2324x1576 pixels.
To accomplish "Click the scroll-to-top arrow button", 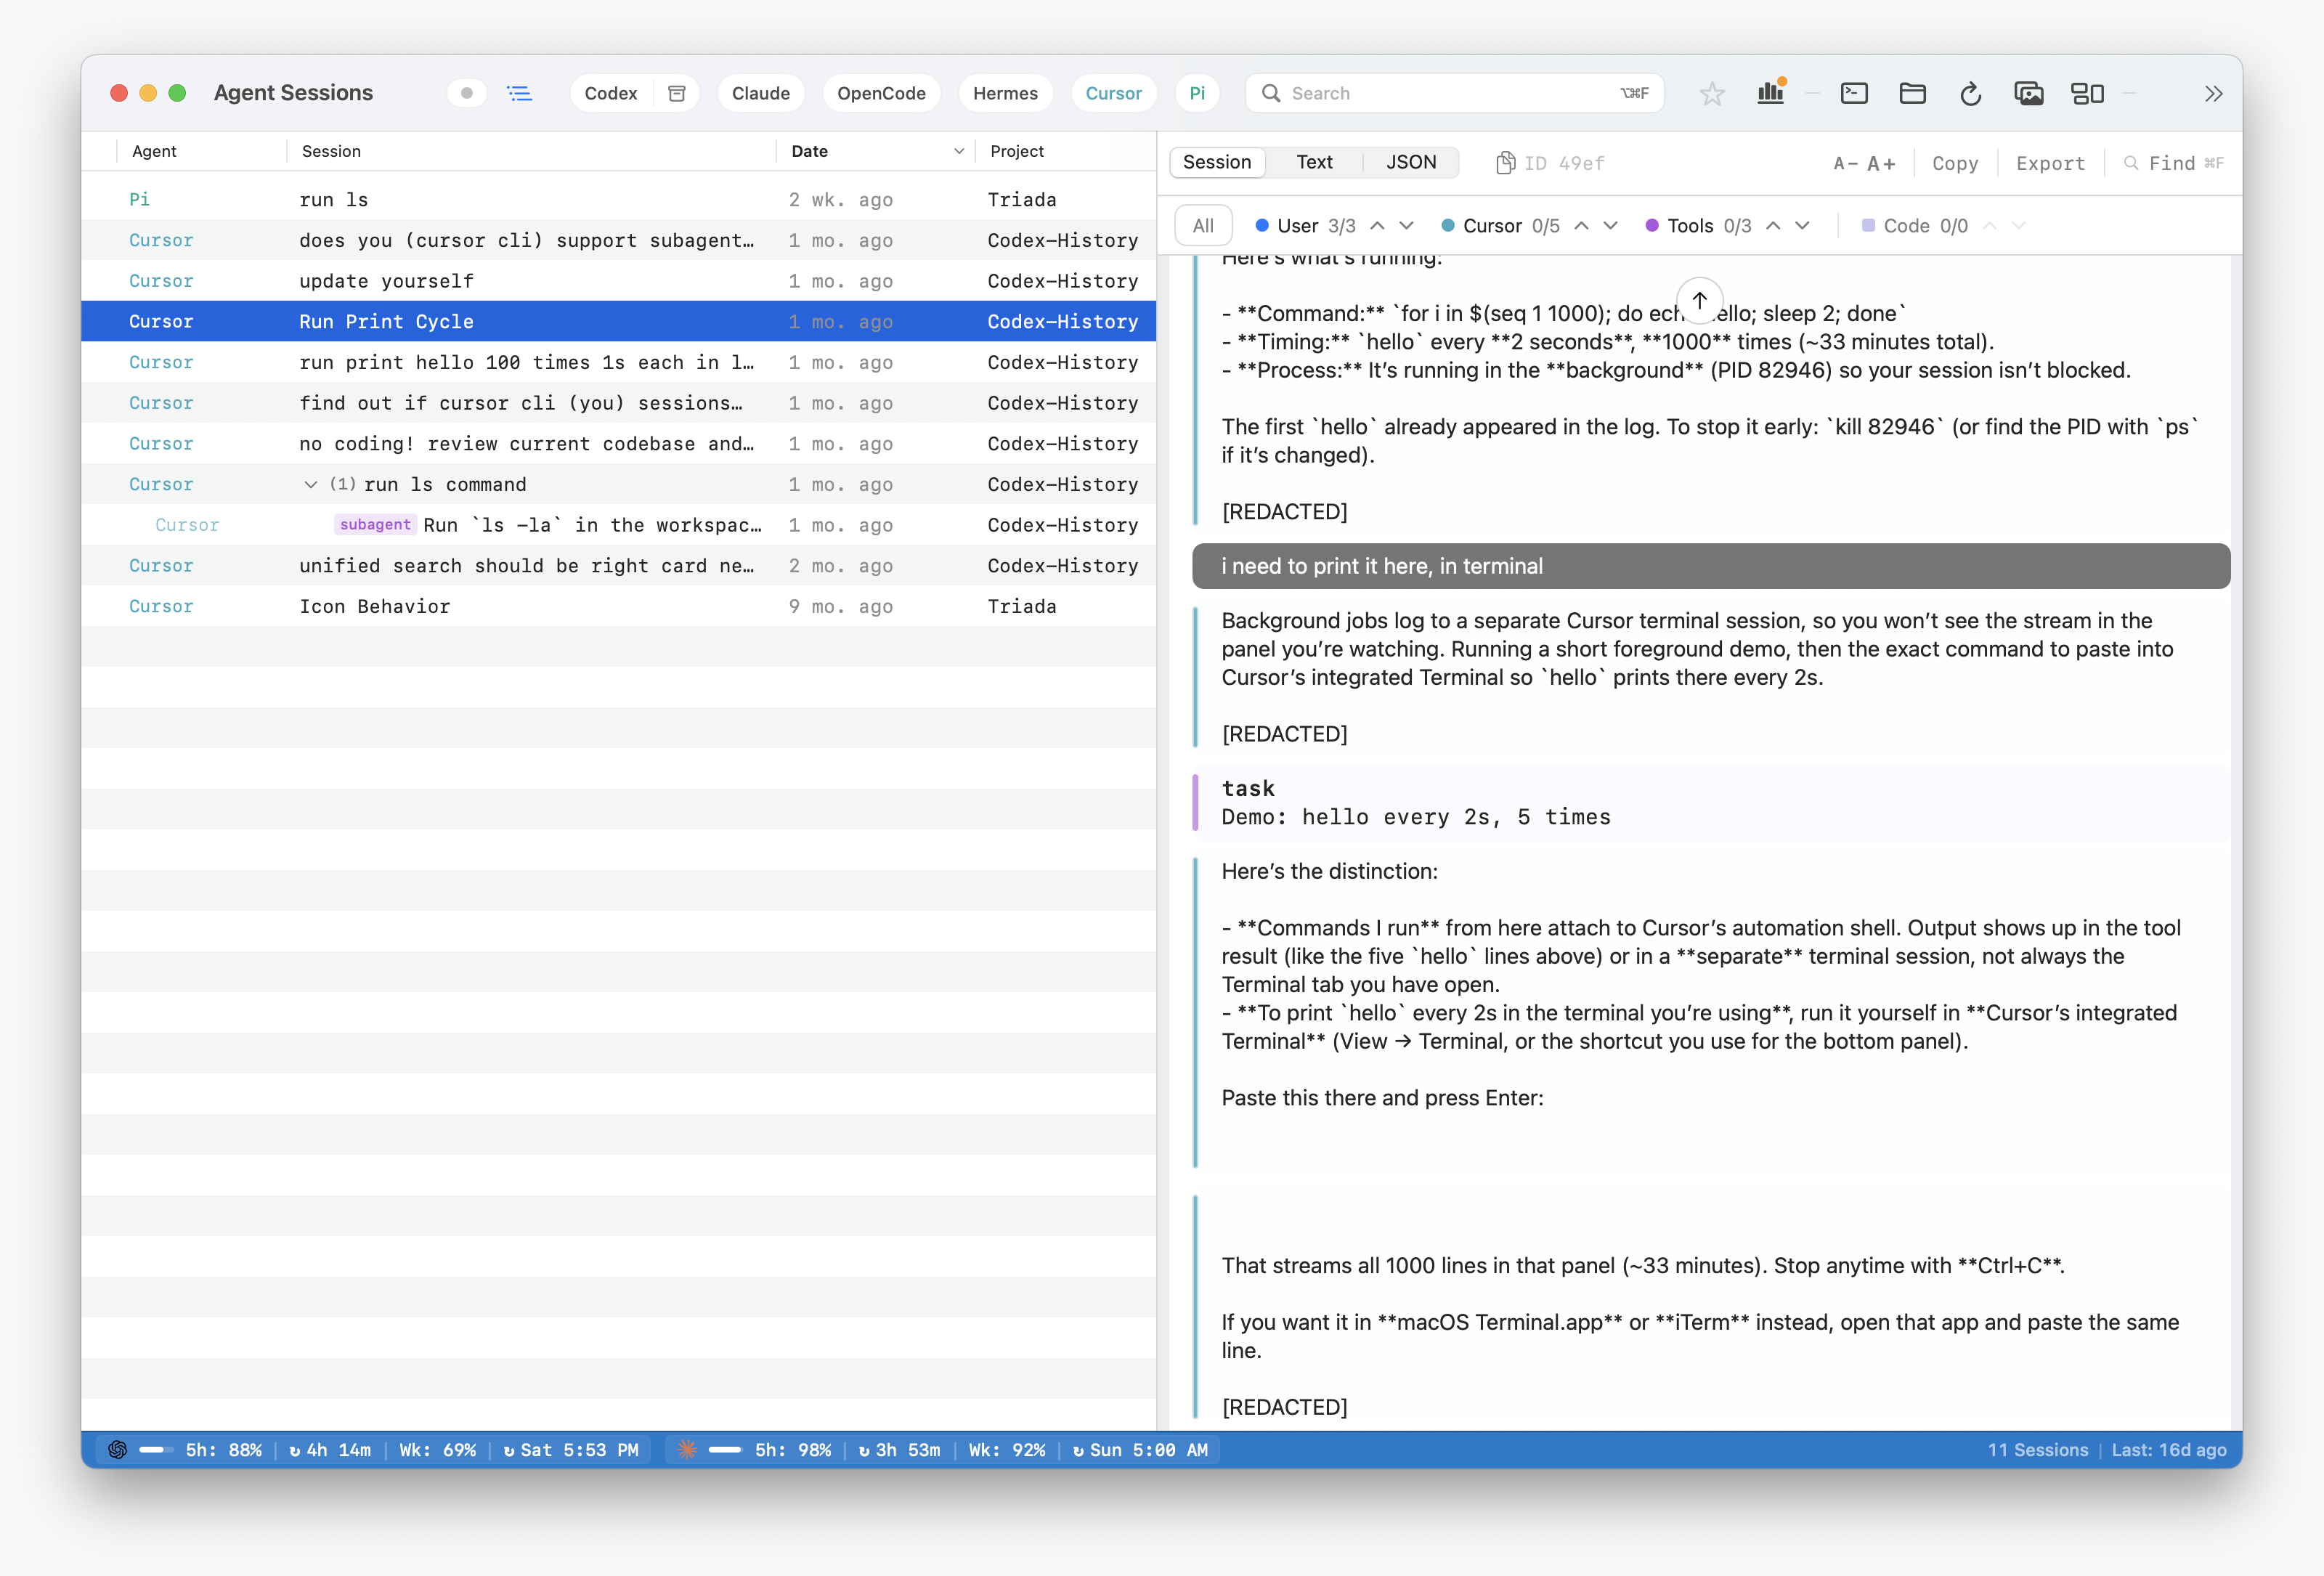I will point(1700,300).
